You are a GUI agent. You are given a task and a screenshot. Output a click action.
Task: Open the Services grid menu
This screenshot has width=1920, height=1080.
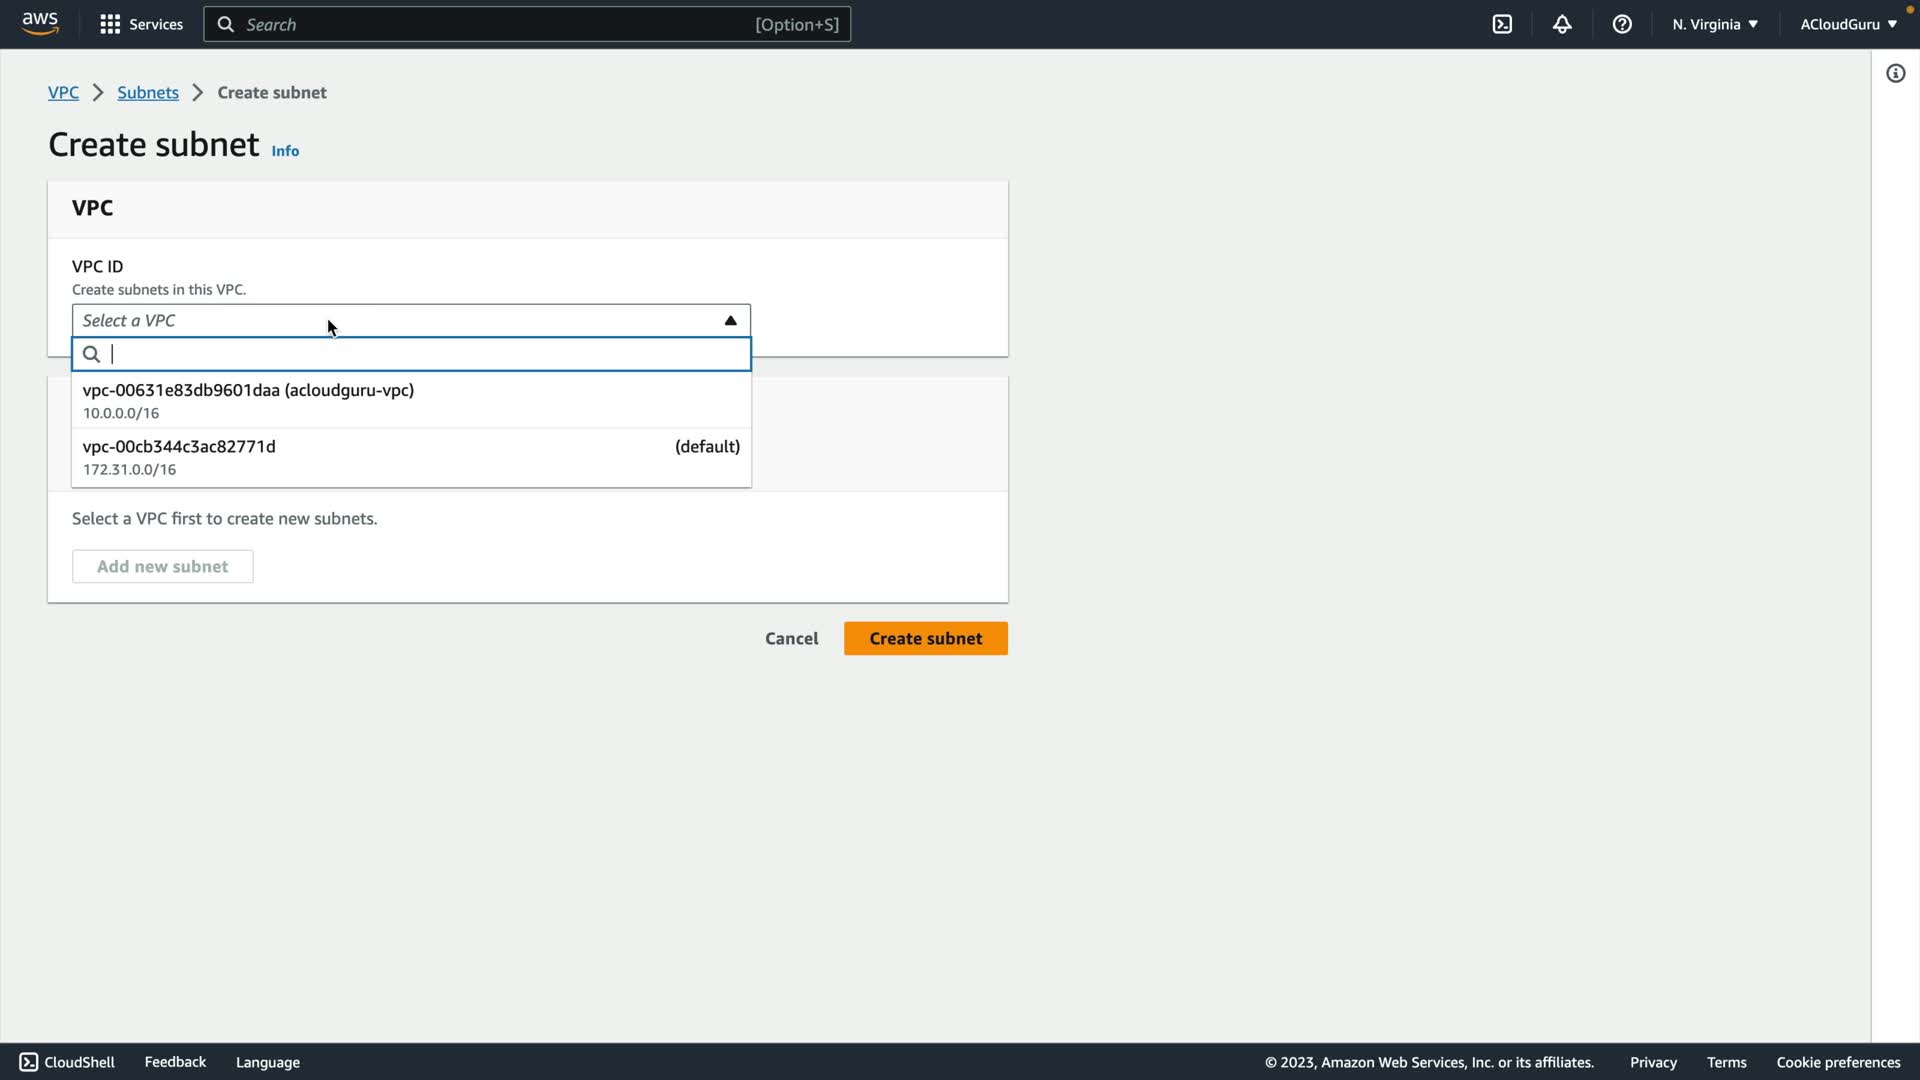[x=110, y=24]
